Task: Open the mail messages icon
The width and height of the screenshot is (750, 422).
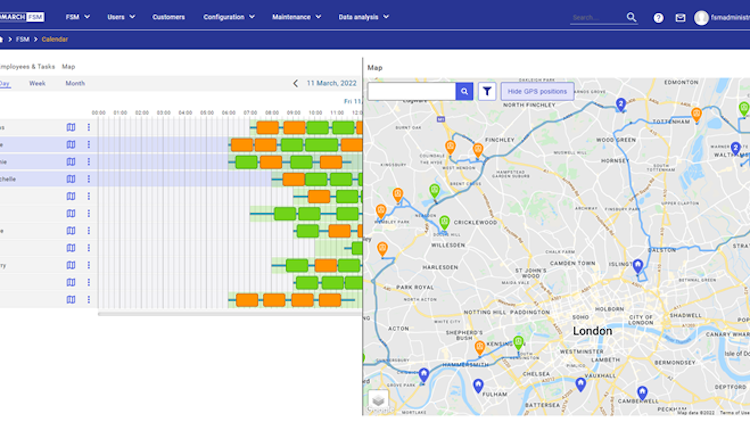Action: 680,18
